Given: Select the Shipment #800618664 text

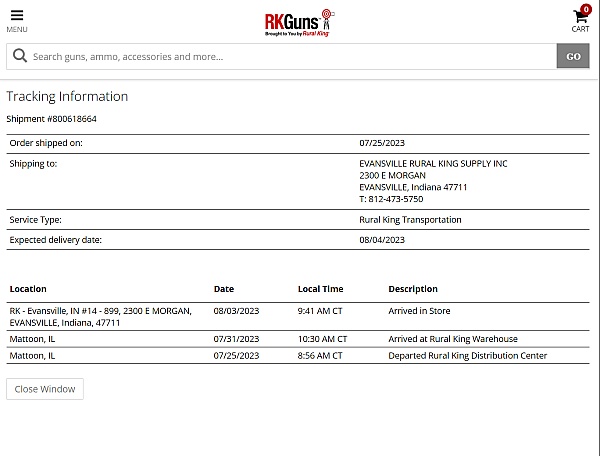Looking at the screenshot, I should [52, 119].
